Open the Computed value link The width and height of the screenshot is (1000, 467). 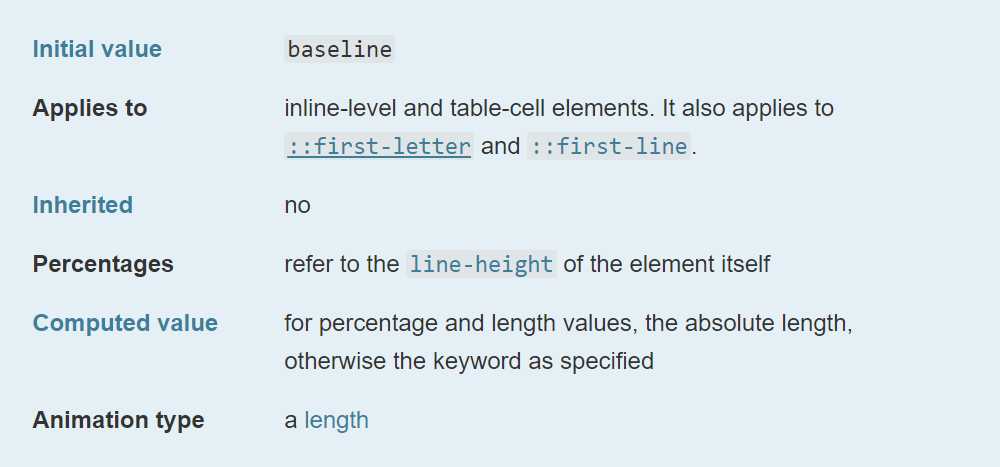click(125, 323)
